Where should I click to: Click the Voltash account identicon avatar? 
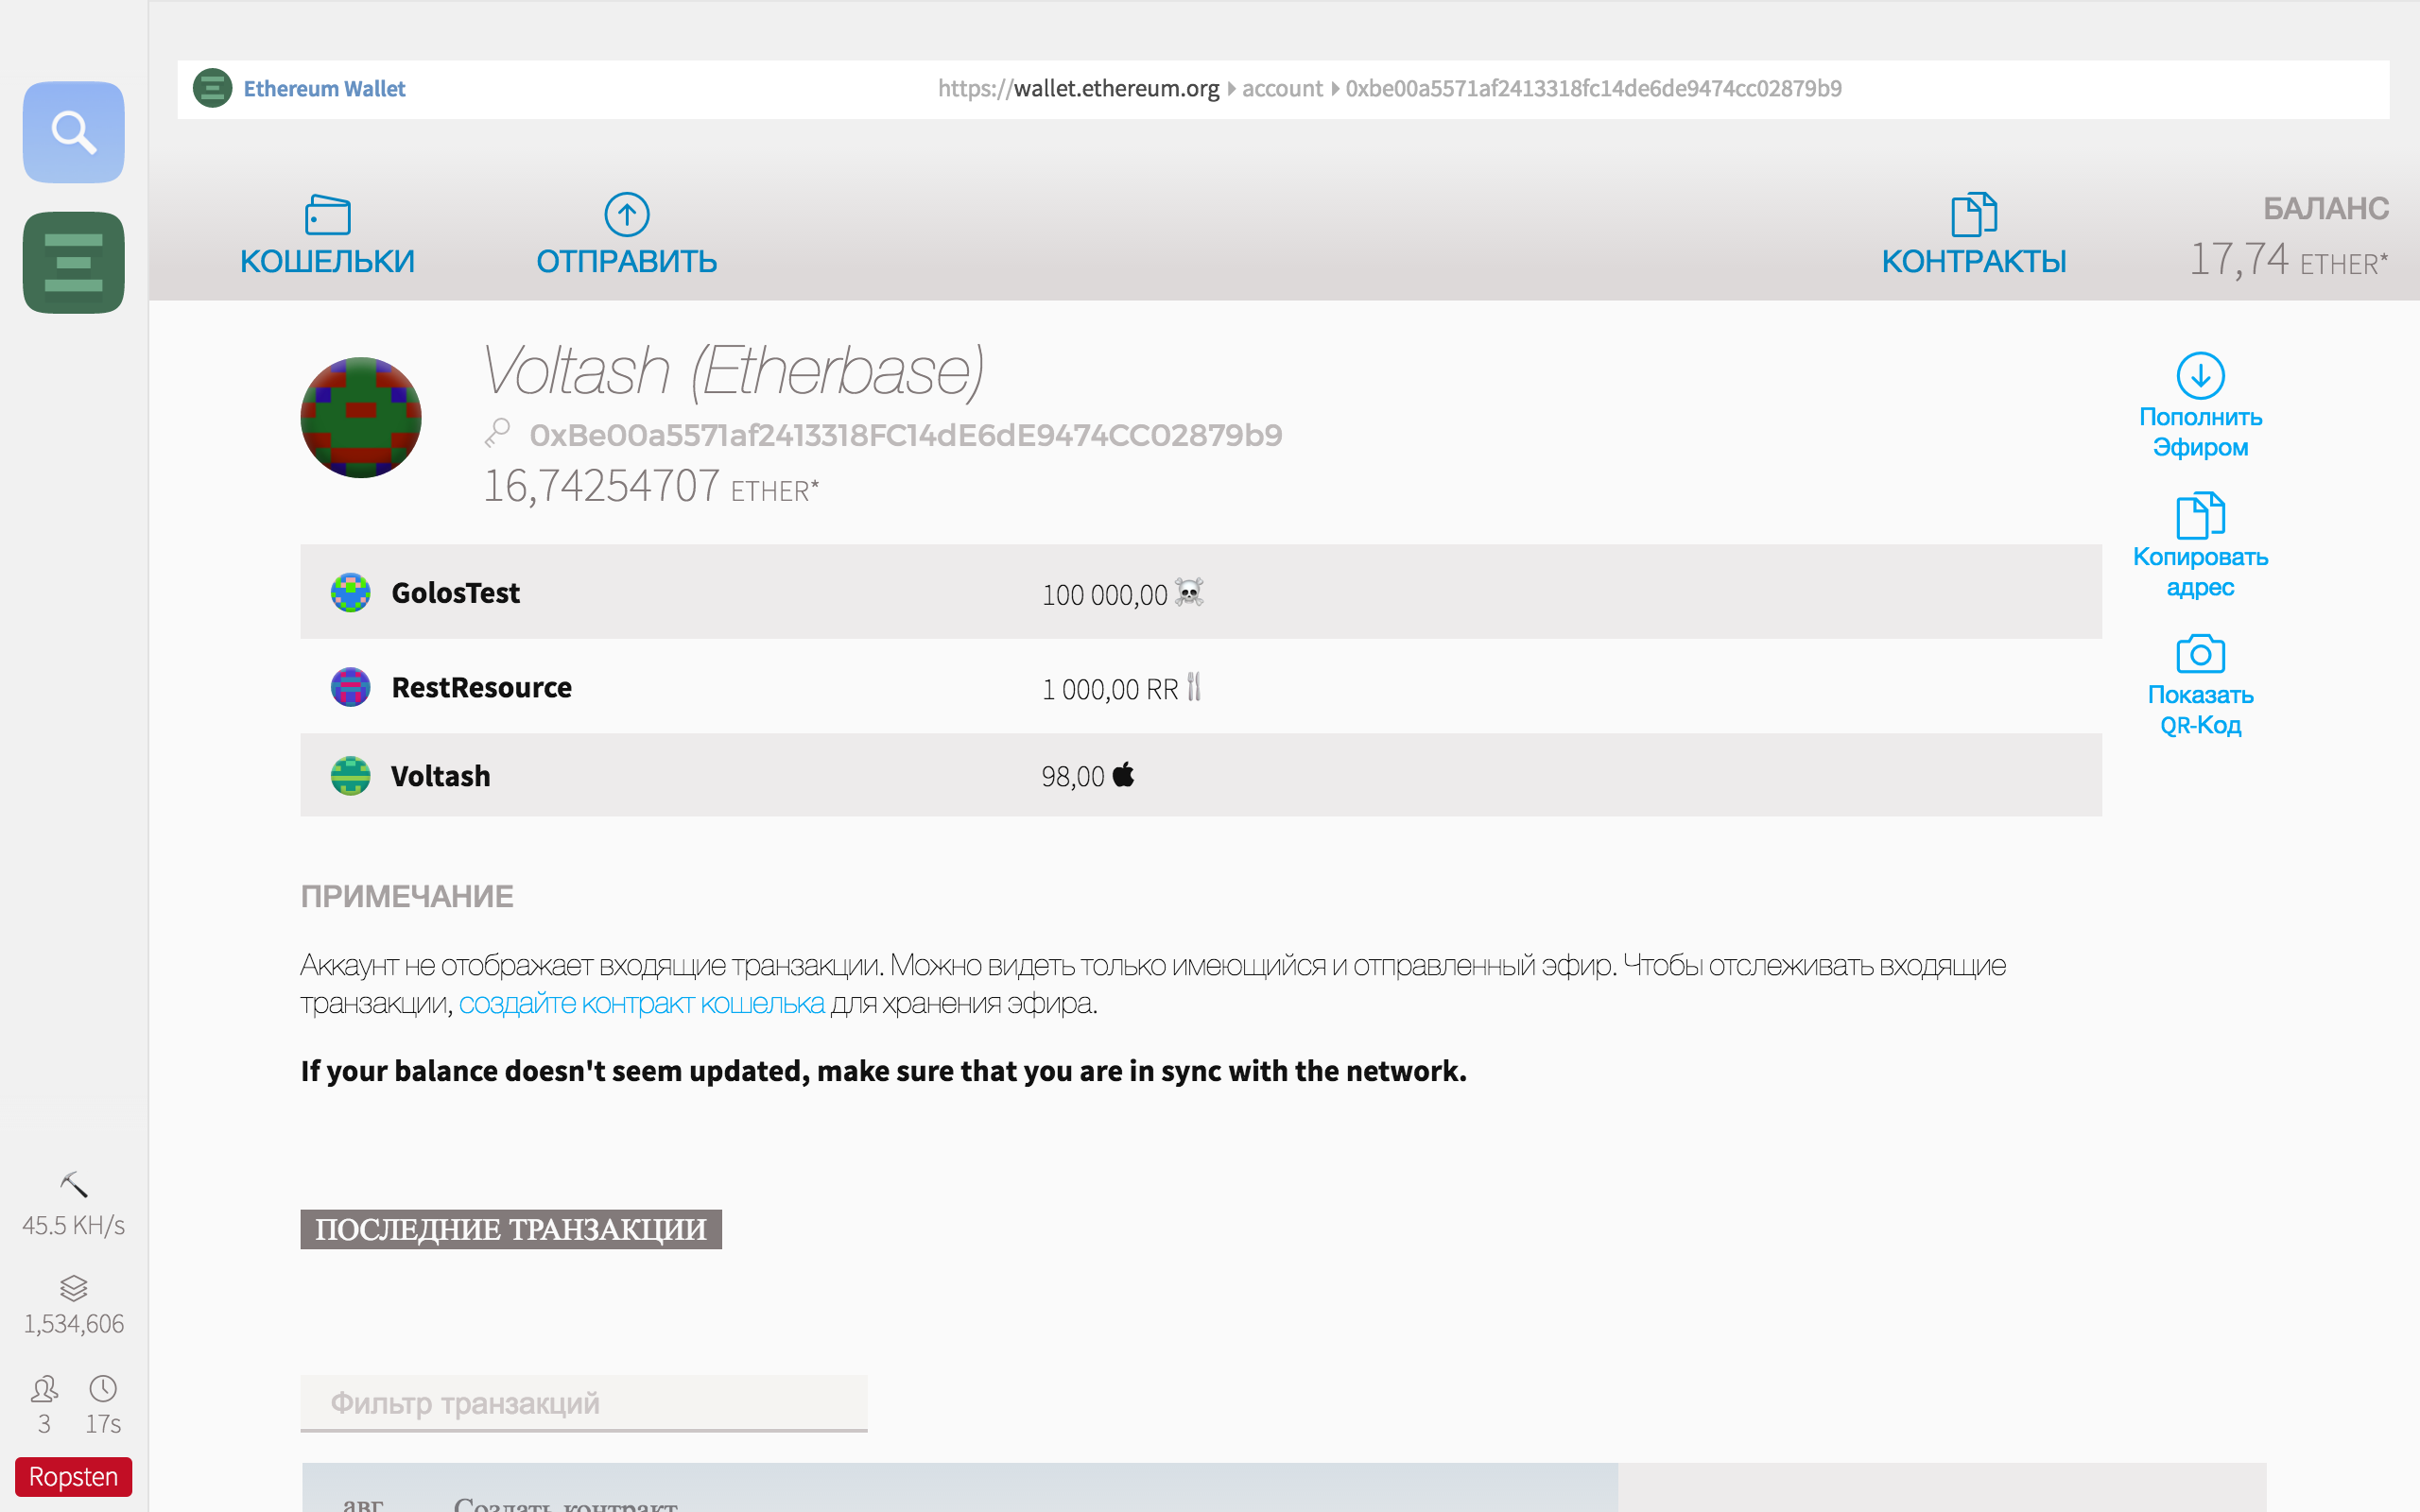coord(361,417)
